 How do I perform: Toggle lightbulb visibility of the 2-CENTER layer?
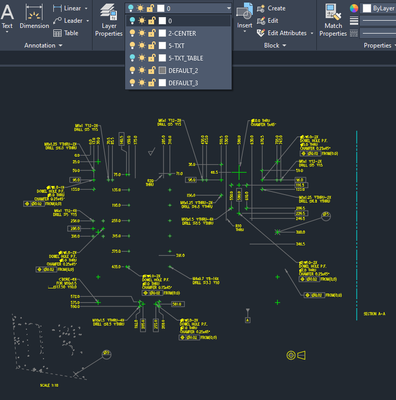(132, 33)
